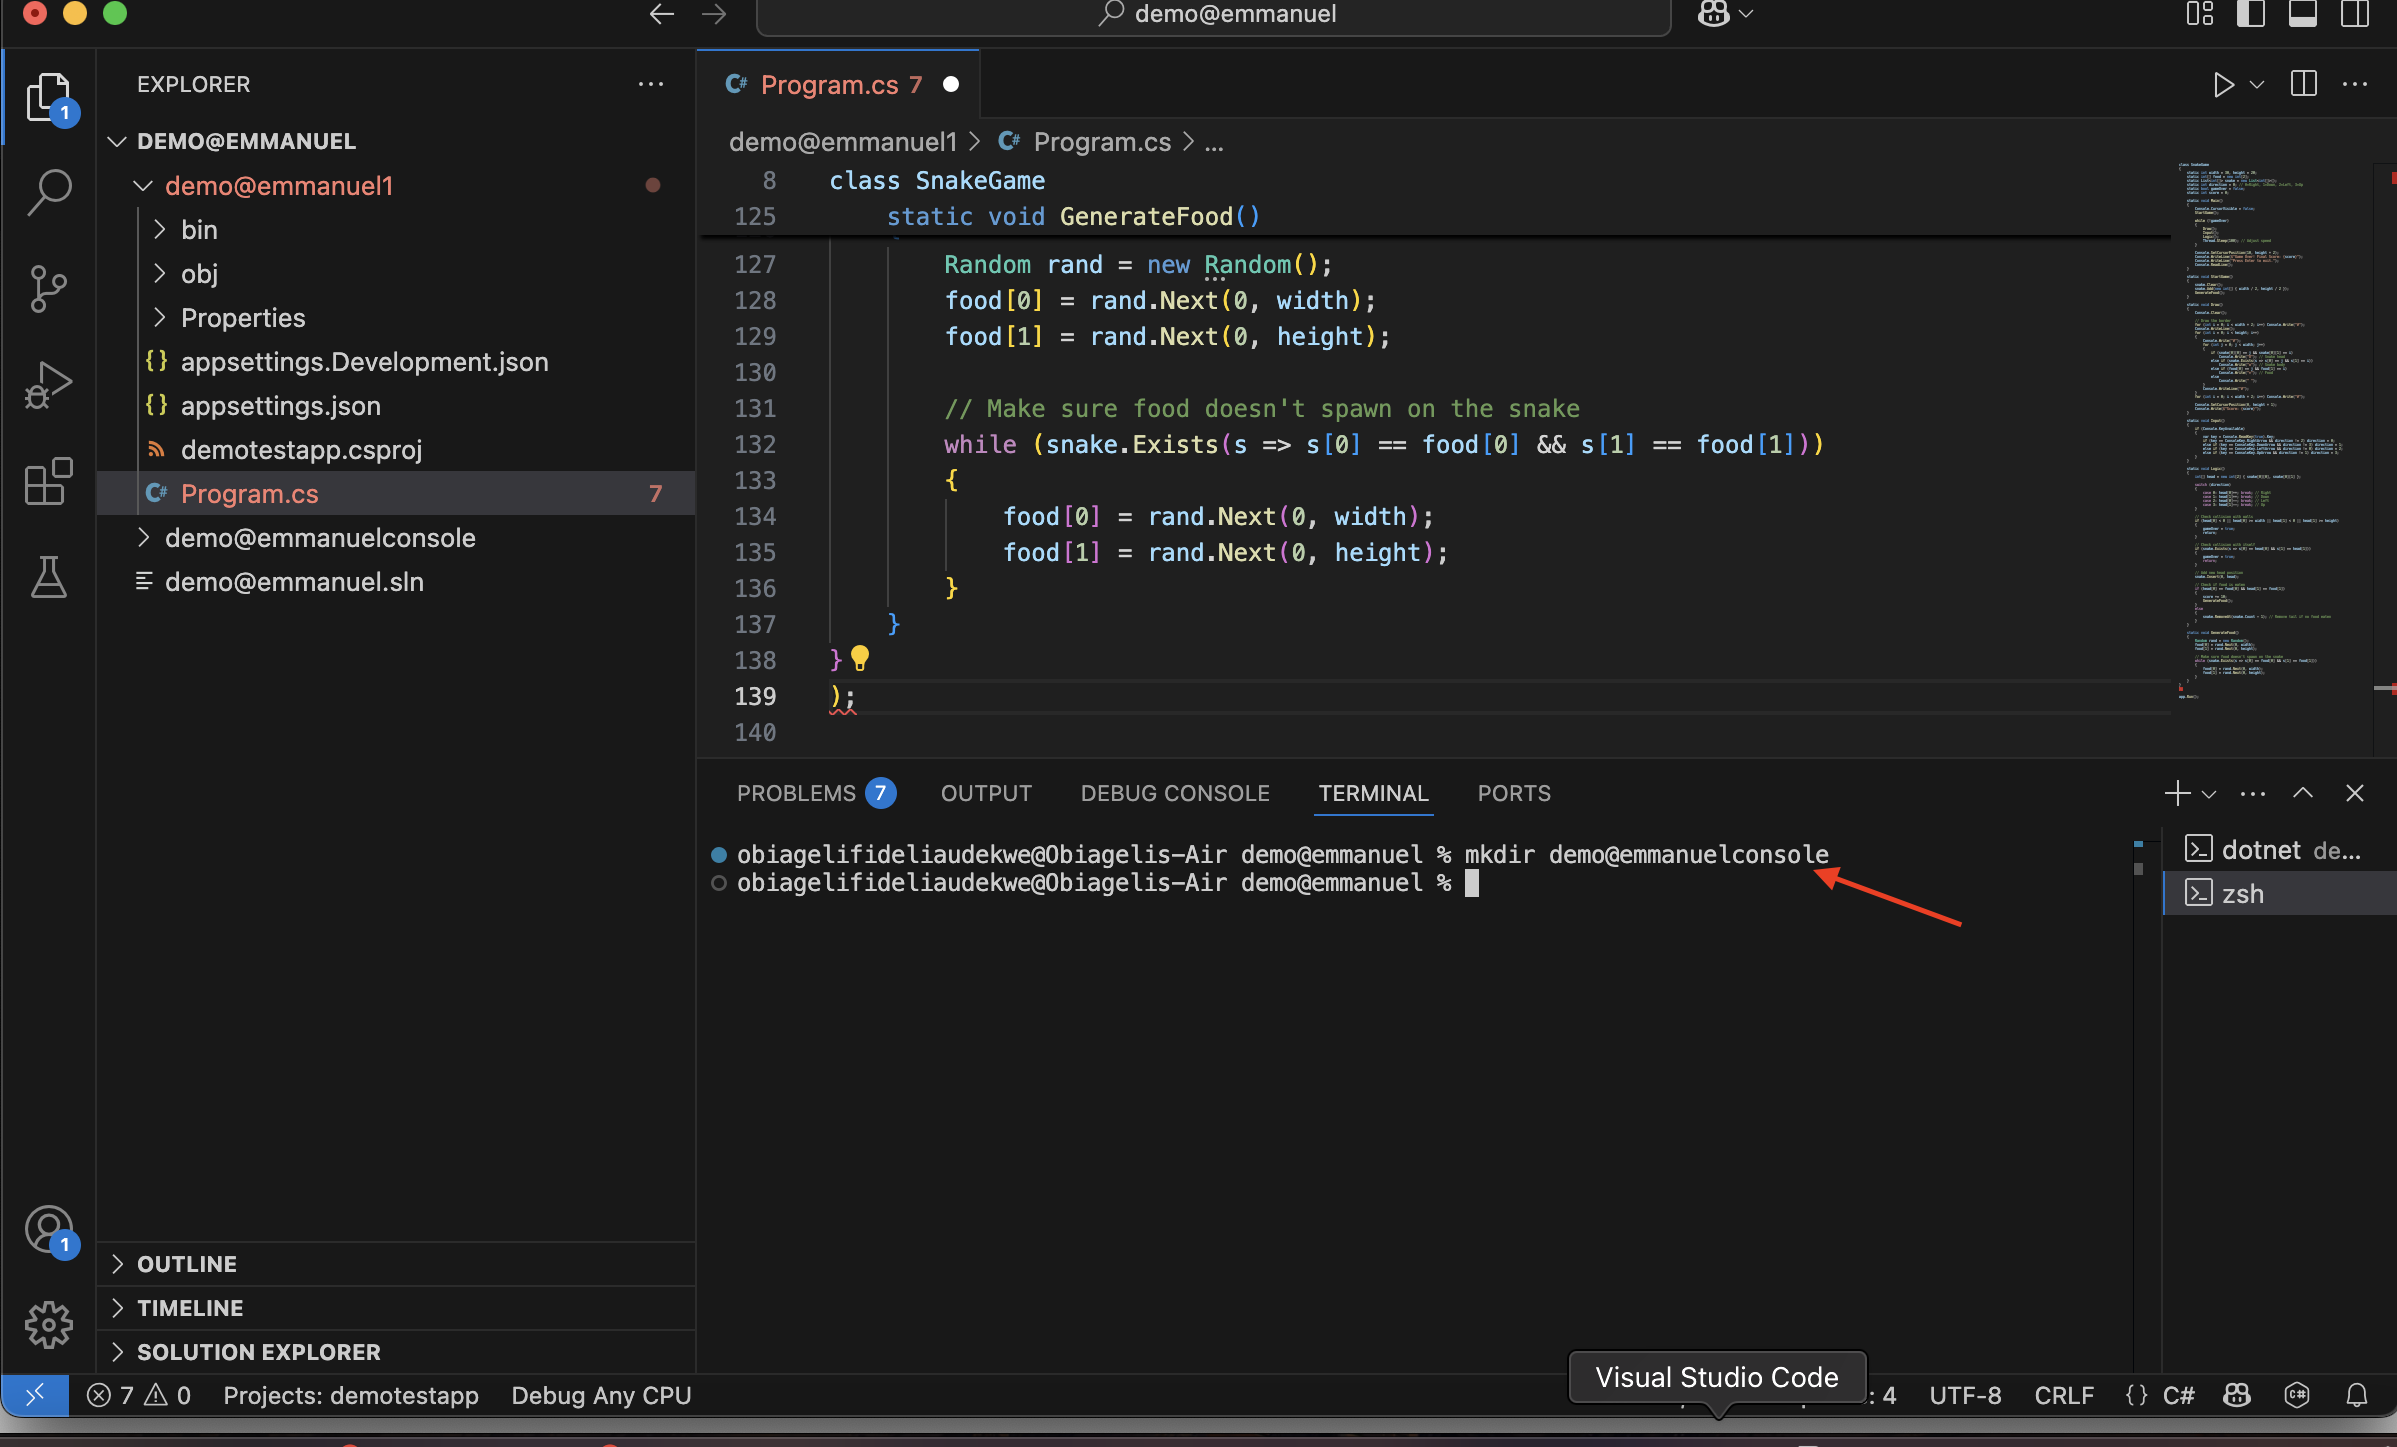
Task: Click the lightbulb code action on line 138
Action: 860,658
